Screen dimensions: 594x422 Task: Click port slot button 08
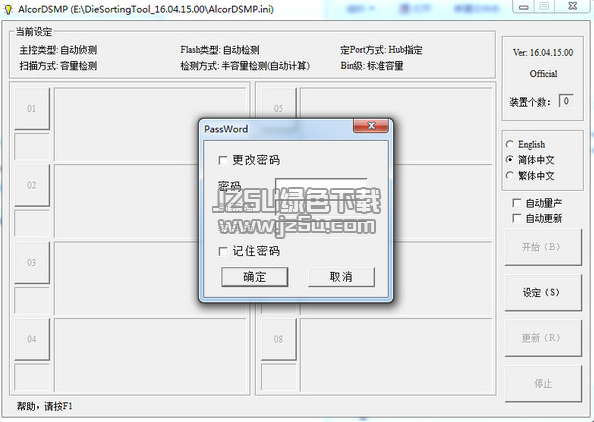tap(279, 339)
